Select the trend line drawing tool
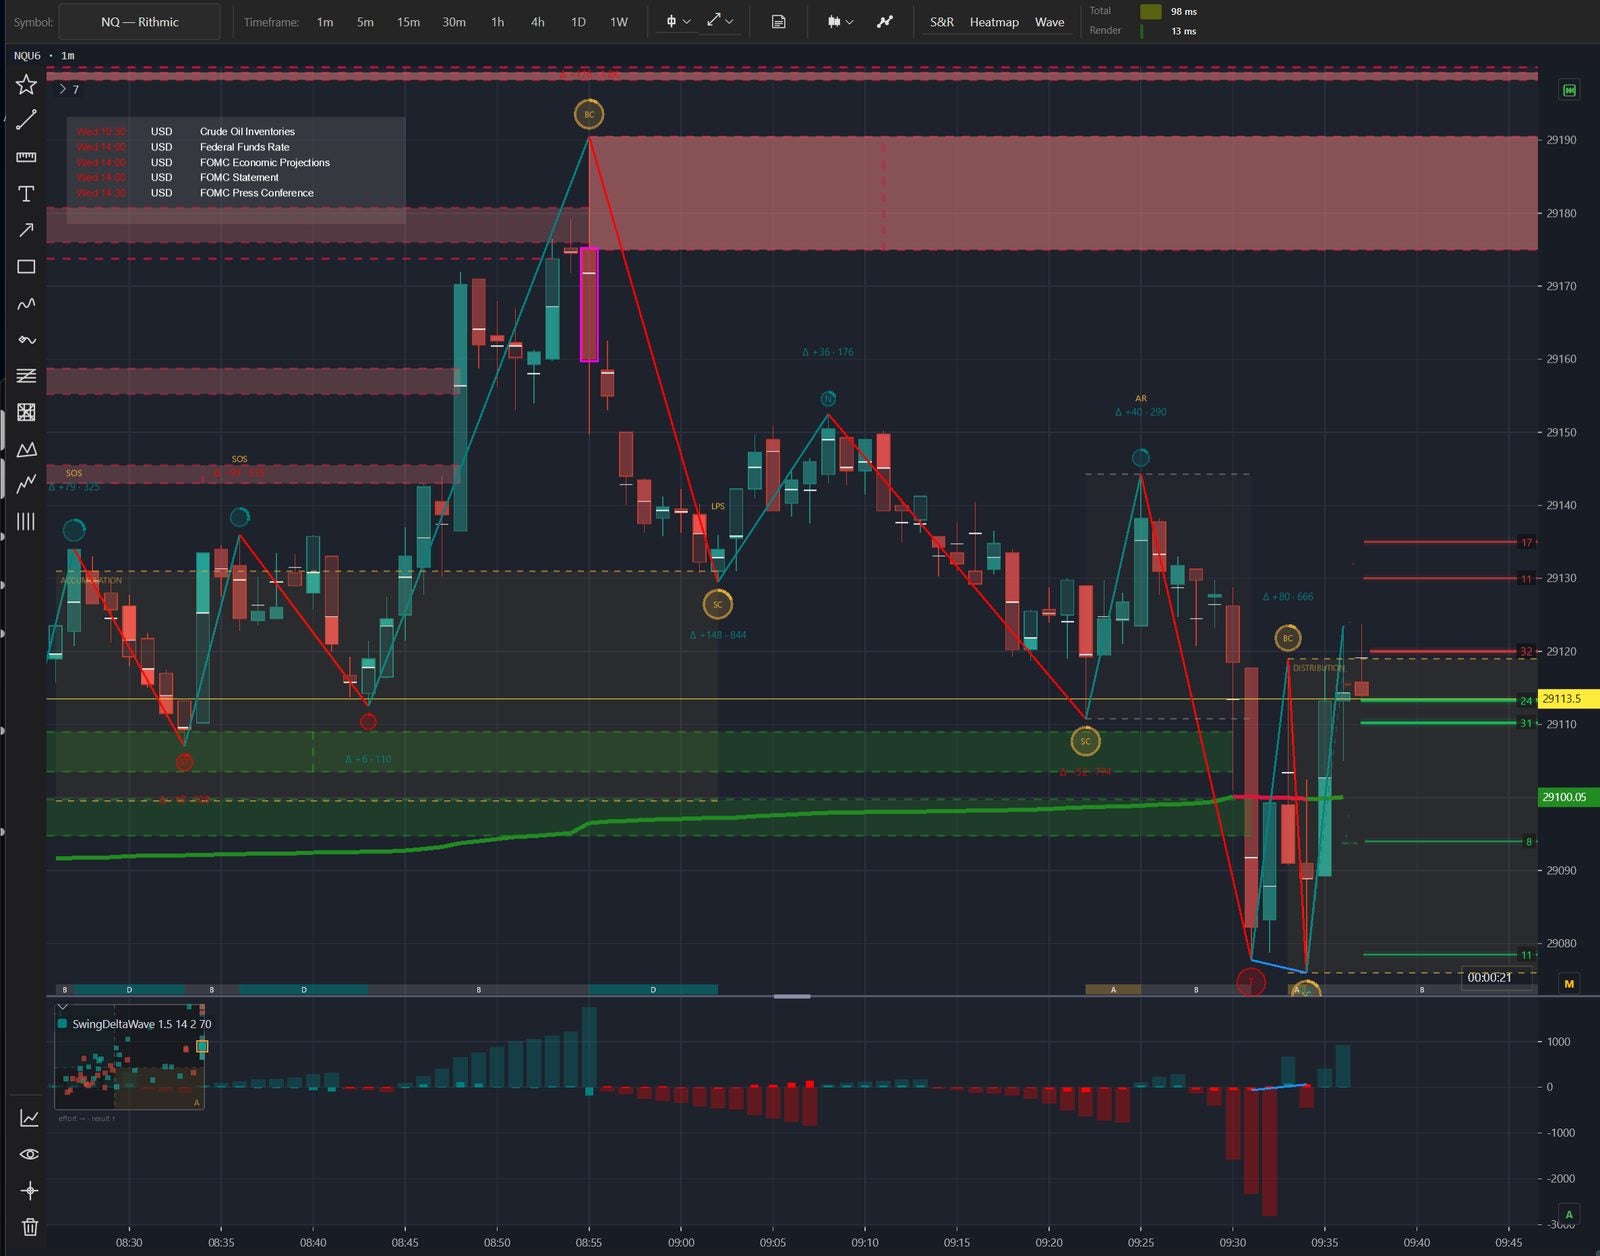The width and height of the screenshot is (1600, 1256). (x=26, y=121)
